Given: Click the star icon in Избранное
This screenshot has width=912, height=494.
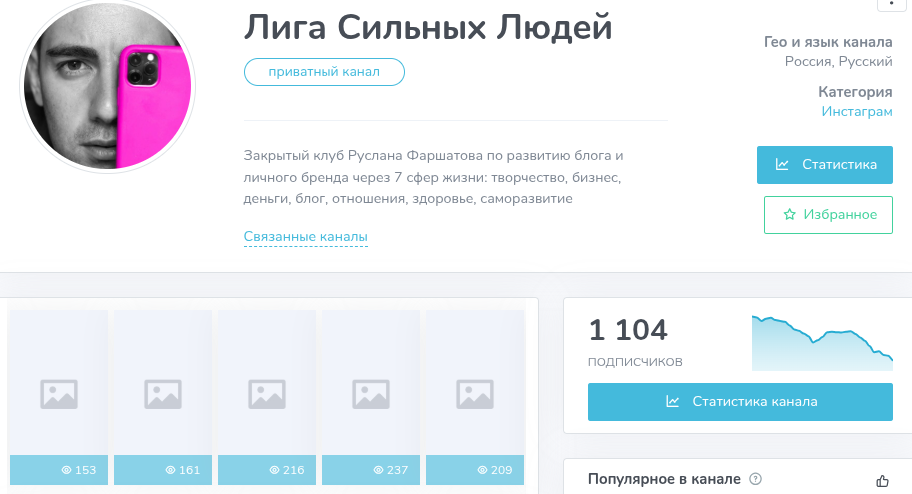Looking at the screenshot, I should [789, 215].
